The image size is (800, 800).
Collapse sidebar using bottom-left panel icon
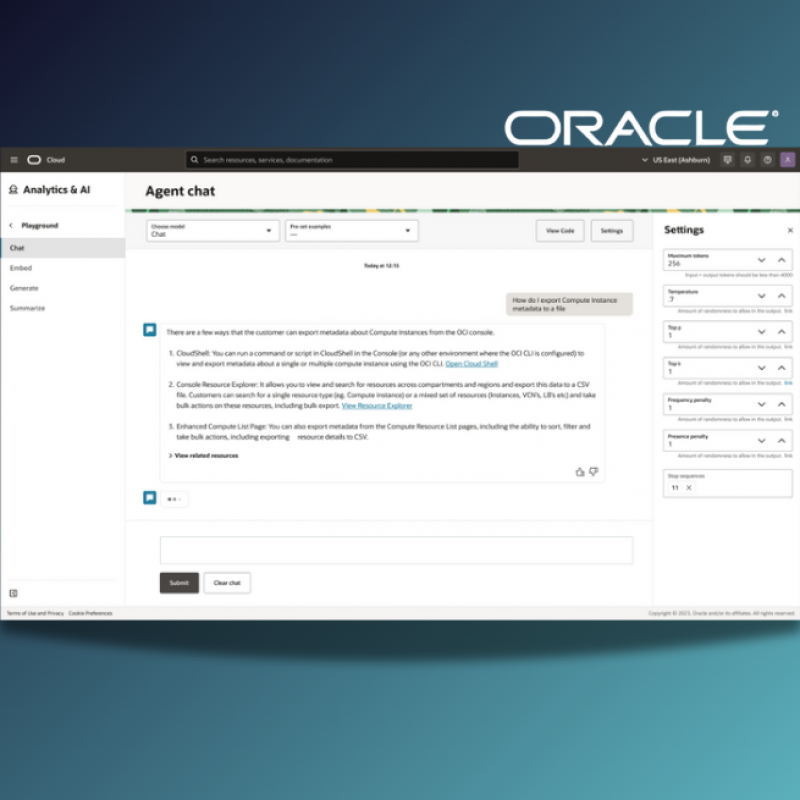tap(14, 593)
